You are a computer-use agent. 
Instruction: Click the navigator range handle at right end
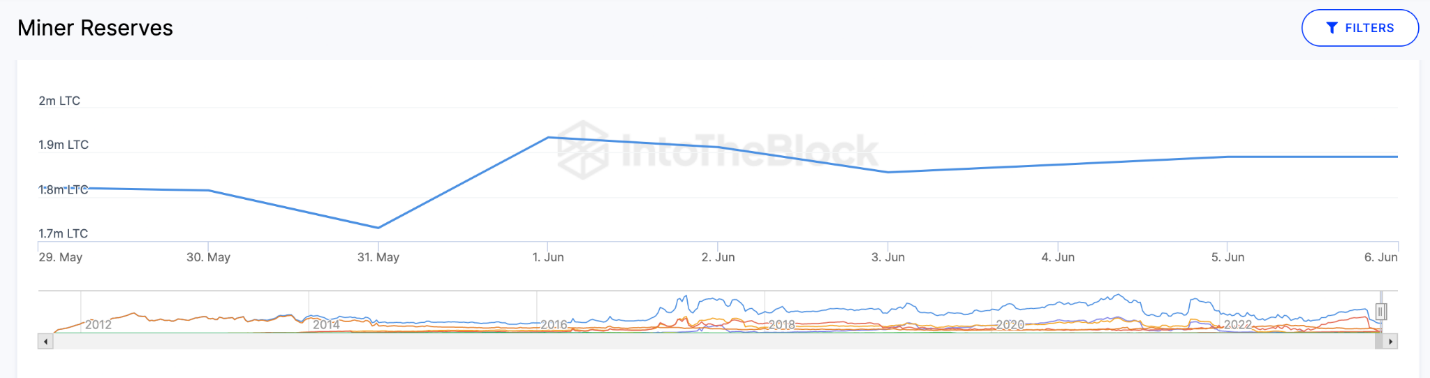coord(1381,312)
